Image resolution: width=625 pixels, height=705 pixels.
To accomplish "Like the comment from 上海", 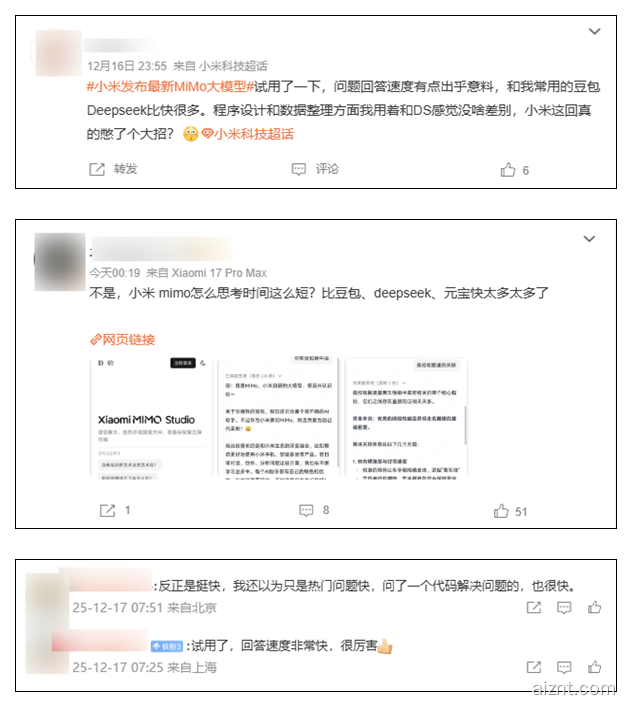I will 594,666.
